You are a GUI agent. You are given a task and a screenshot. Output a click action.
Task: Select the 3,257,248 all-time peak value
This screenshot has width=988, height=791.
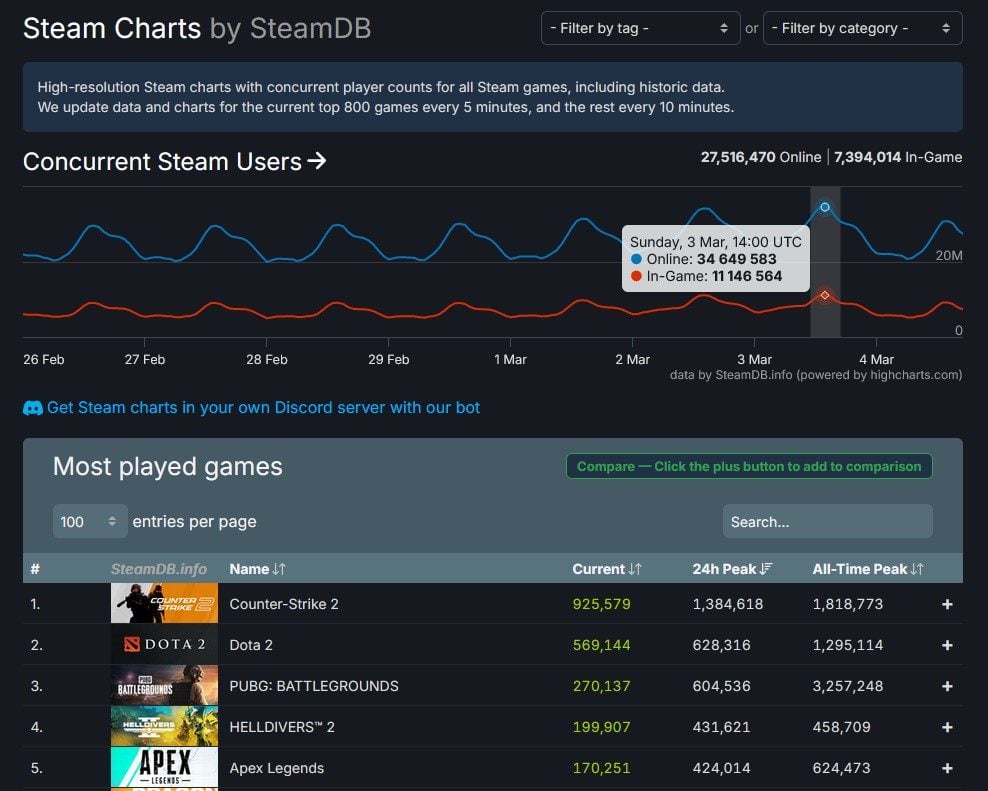(x=847, y=686)
